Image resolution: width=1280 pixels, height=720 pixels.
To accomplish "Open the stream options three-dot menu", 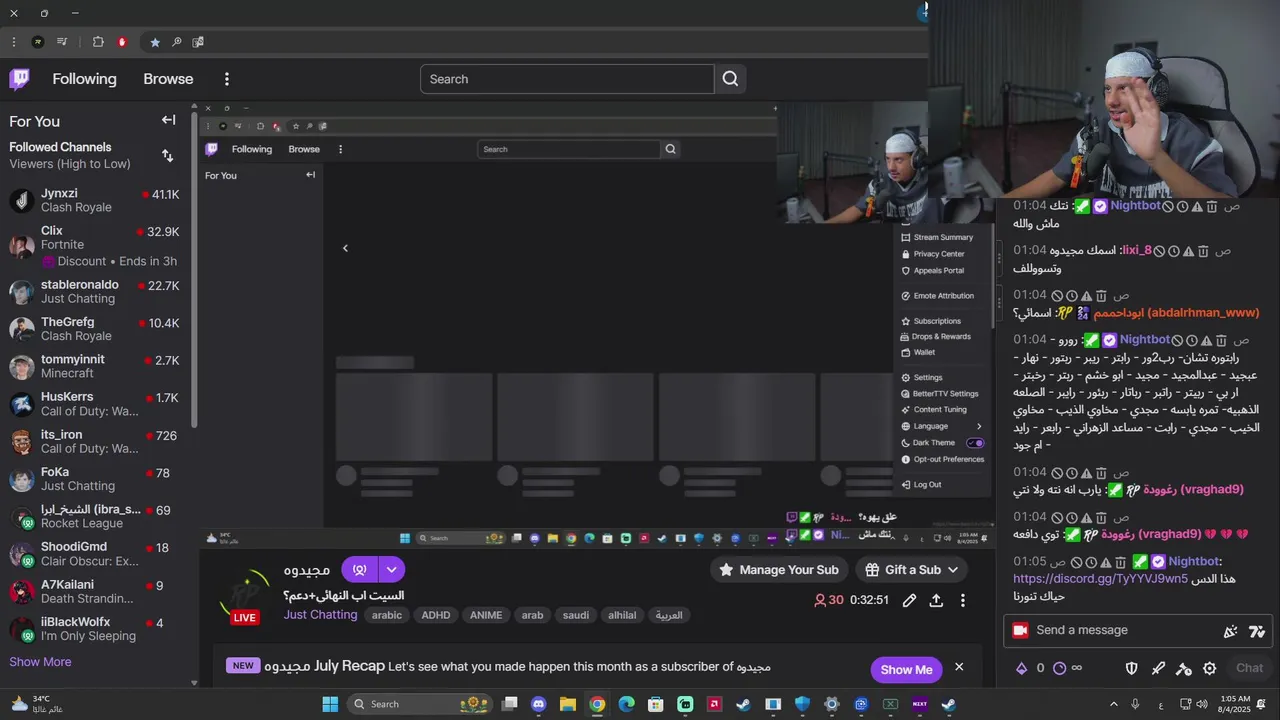I will [963, 600].
